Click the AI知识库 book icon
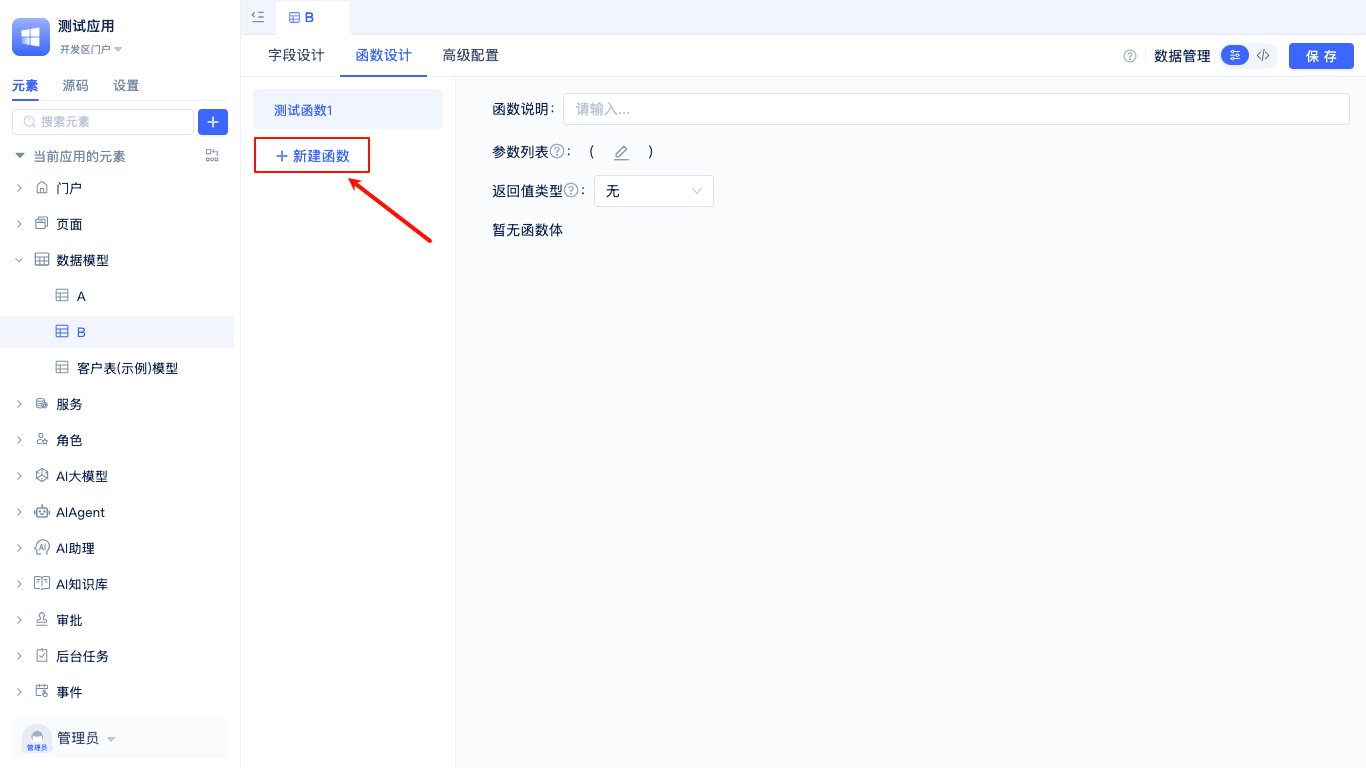The image size is (1366, 768). pyautogui.click(x=42, y=583)
